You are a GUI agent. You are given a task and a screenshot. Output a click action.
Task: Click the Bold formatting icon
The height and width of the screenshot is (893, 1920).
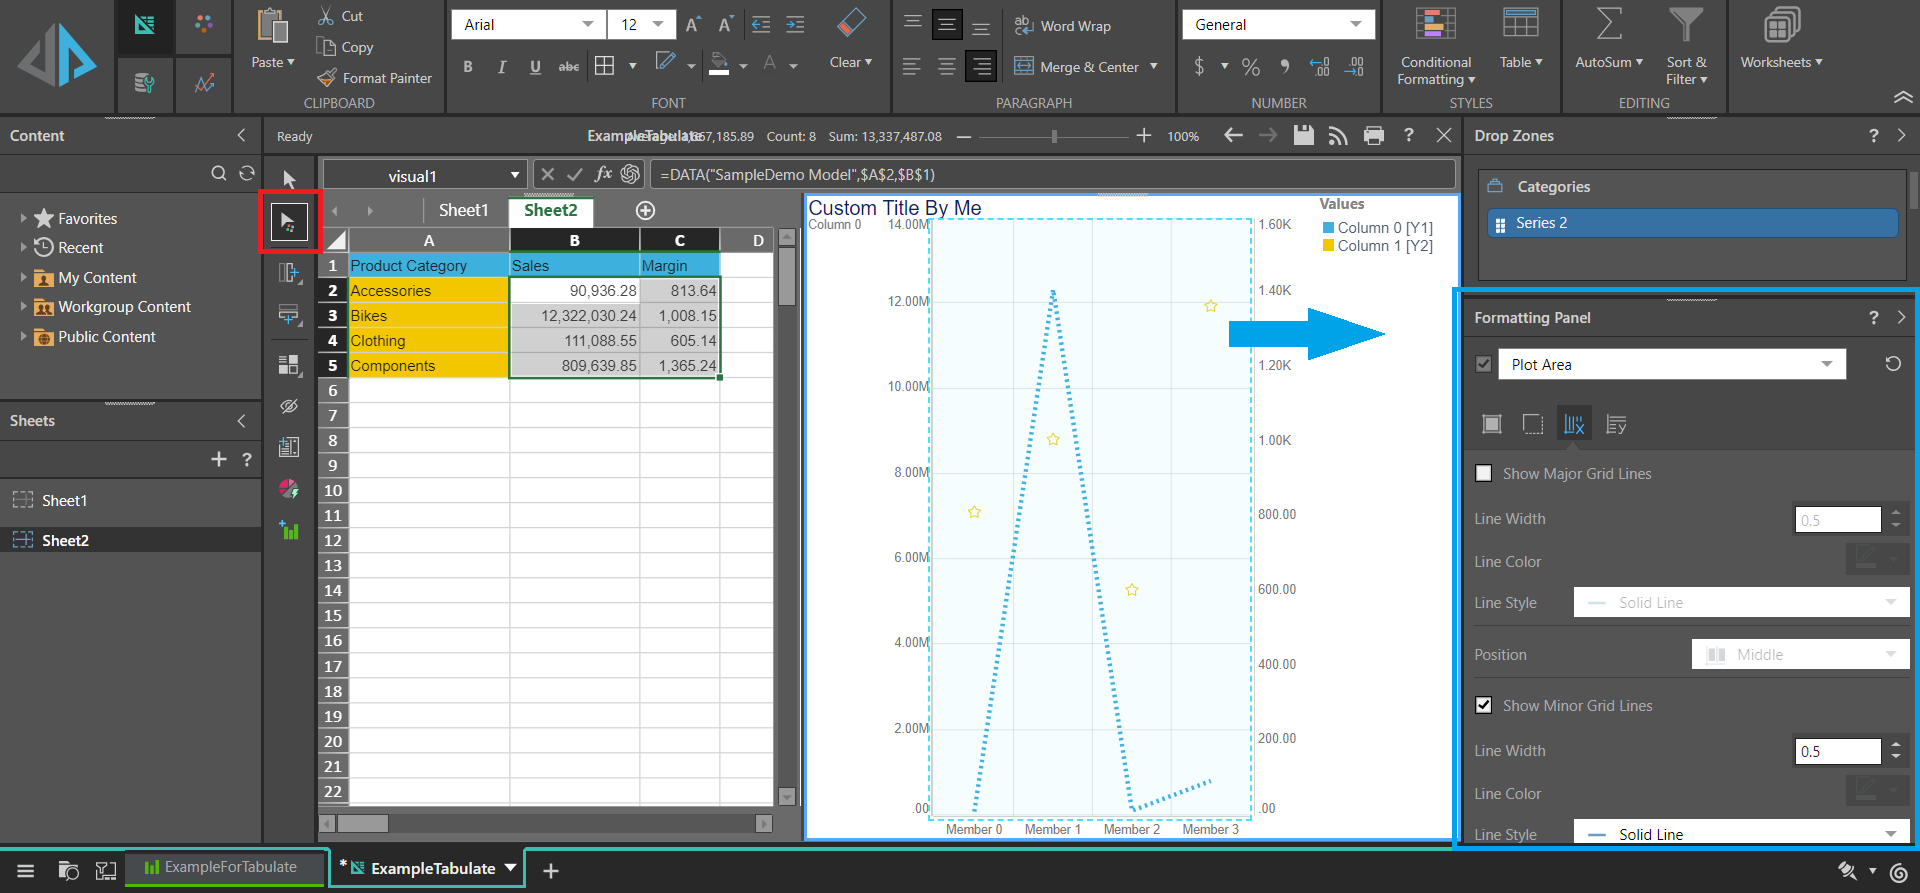pos(468,67)
